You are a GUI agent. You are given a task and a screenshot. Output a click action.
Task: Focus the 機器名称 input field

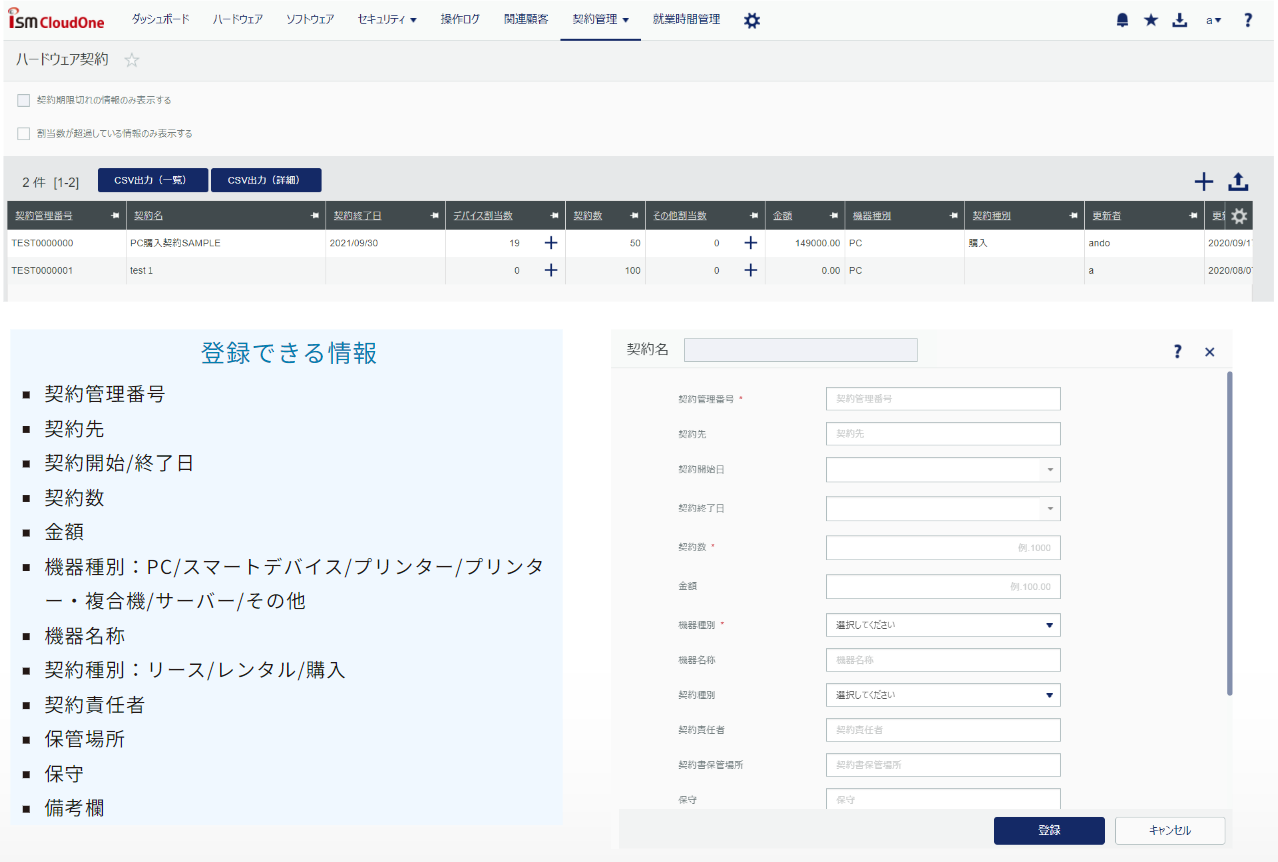tap(943, 660)
